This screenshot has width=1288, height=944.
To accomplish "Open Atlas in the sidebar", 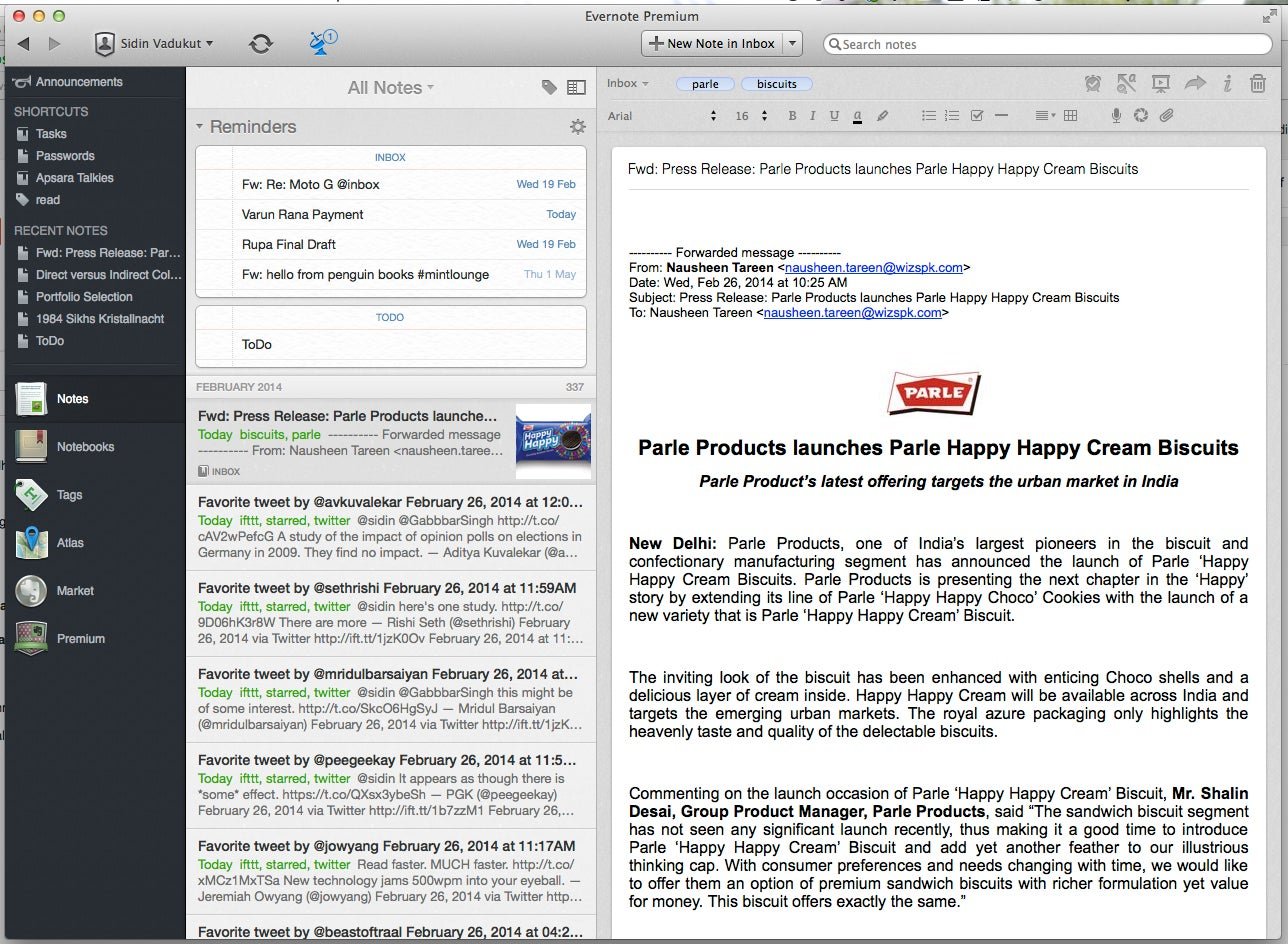I will click(x=93, y=543).
